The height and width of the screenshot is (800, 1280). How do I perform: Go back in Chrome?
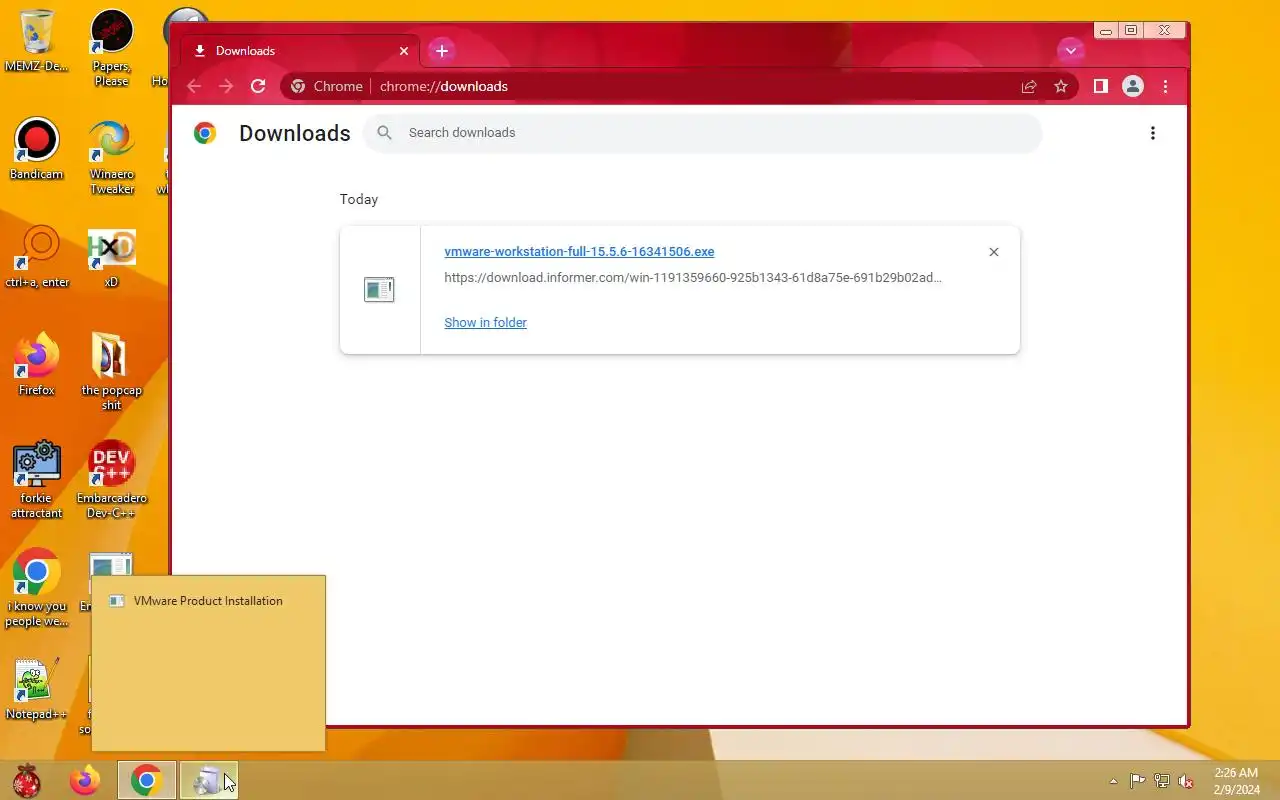[x=194, y=86]
